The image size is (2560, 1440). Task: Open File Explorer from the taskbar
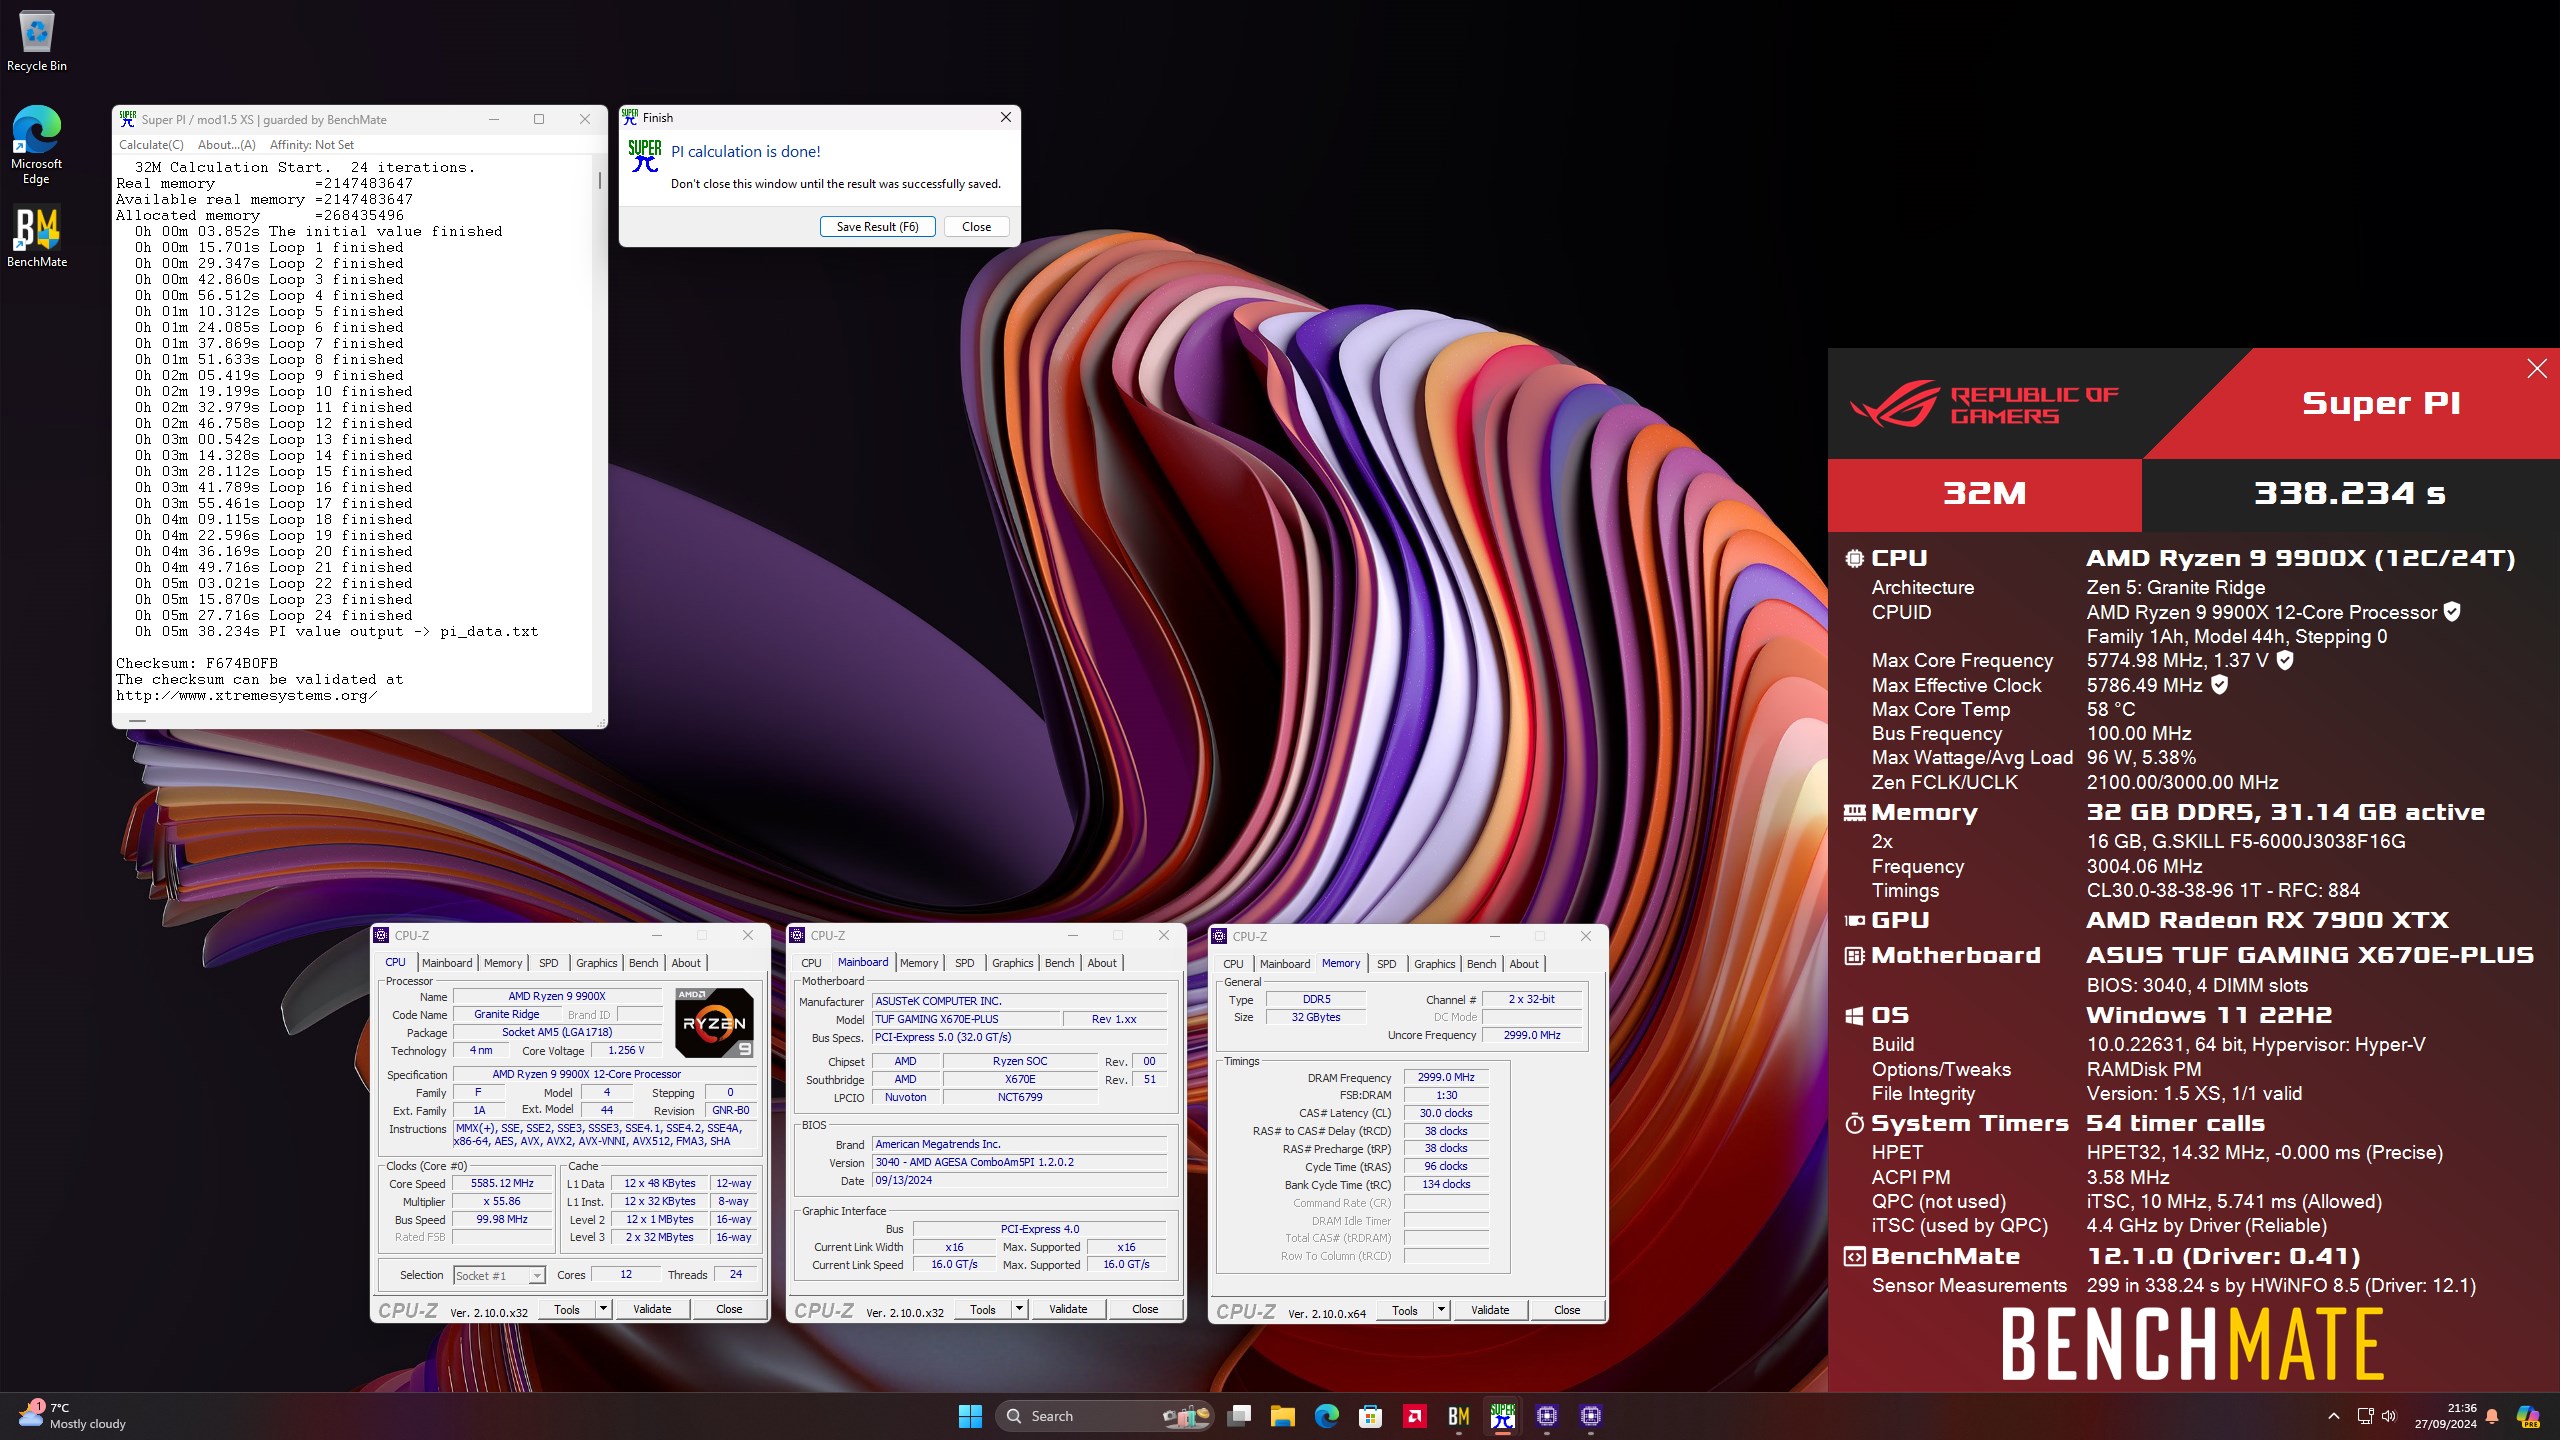[1283, 1416]
